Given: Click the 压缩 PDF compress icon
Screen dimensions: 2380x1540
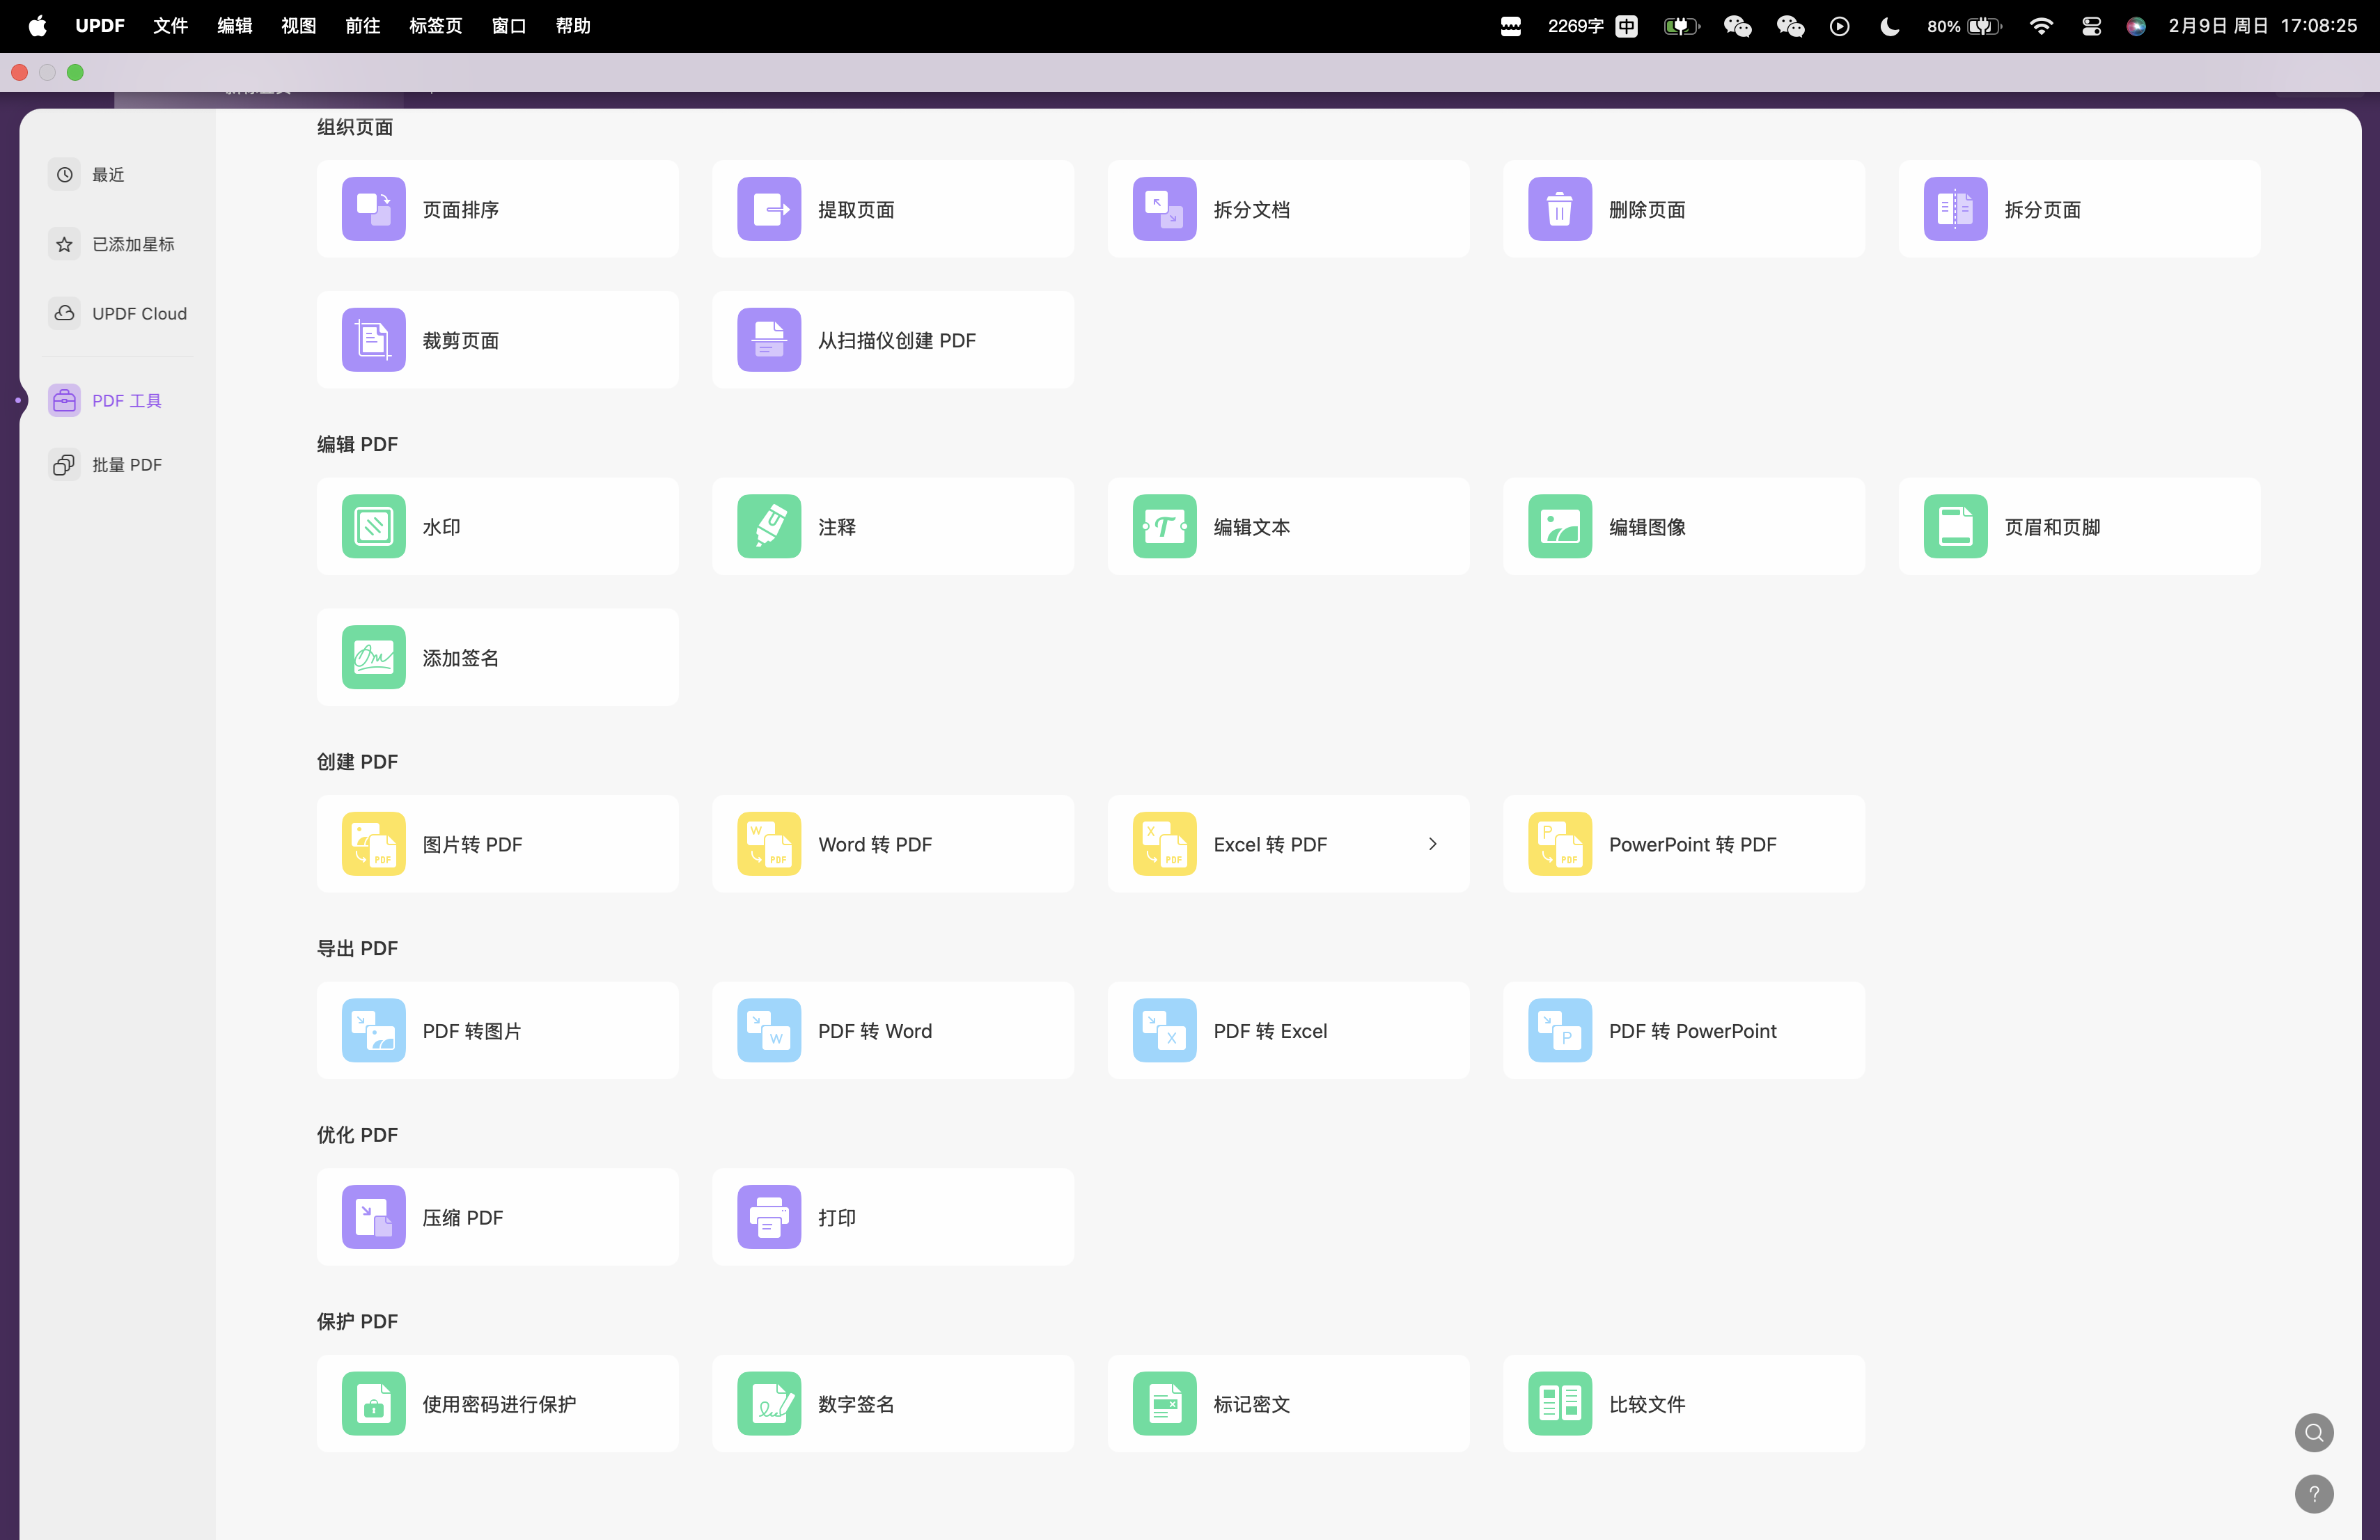Looking at the screenshot, I should [x=373, y=1217].
